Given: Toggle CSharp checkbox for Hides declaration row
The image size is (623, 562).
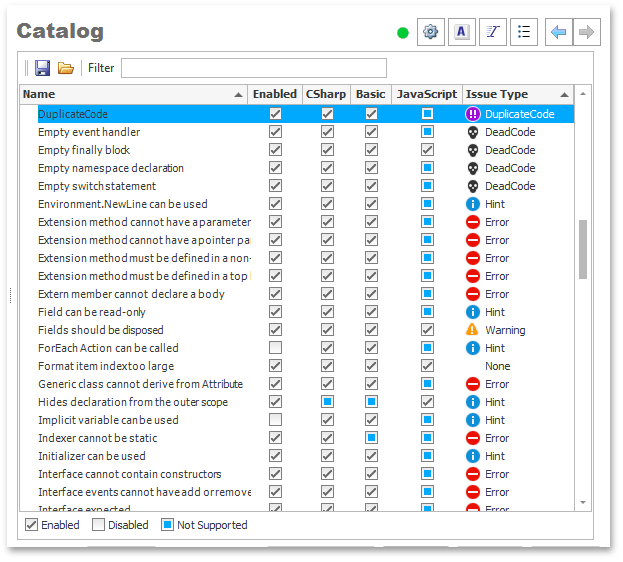Looking at the screenshot, I should click(x=327, y=402).
